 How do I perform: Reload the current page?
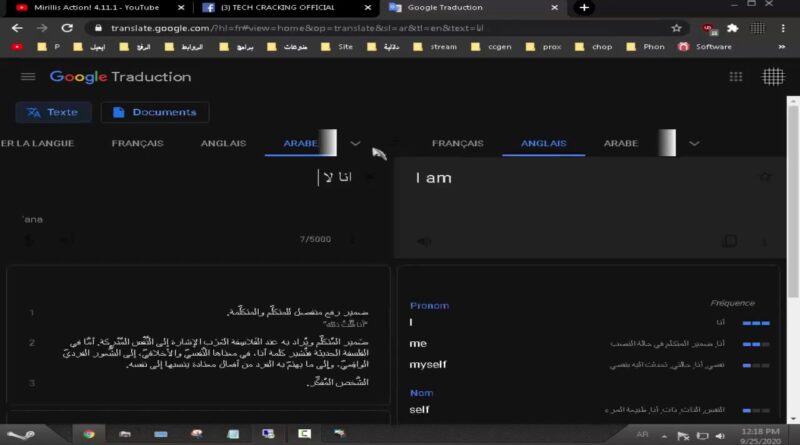pos(67,28)
